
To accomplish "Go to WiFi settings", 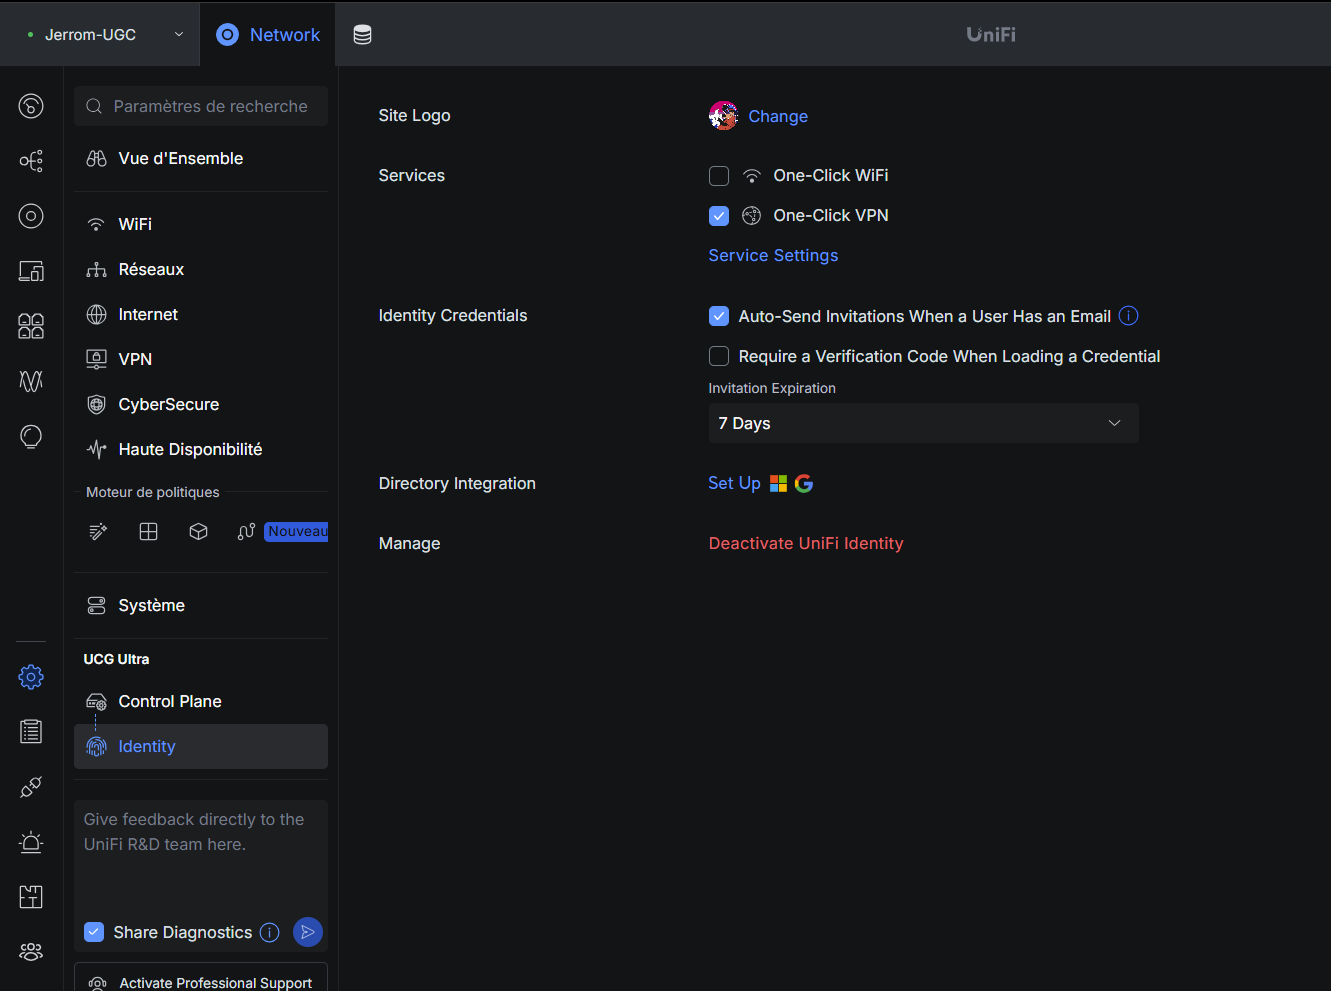I will click(x=201, y=224).
